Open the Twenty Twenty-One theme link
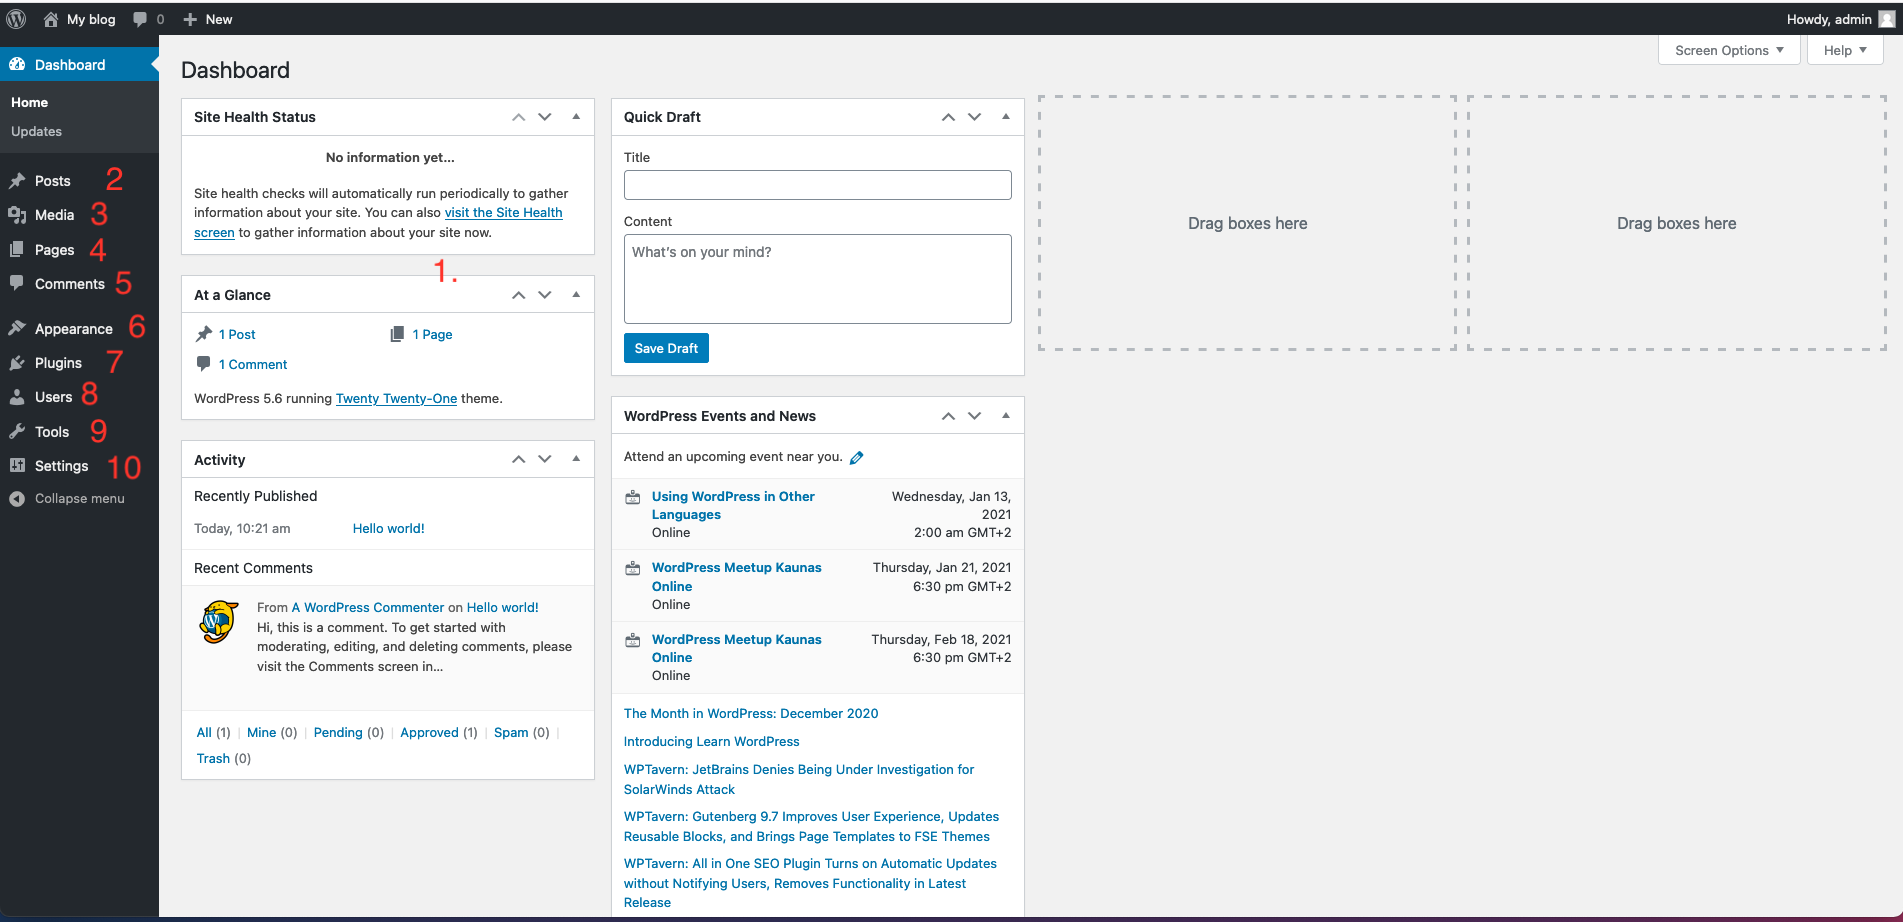 click(396, 398)
